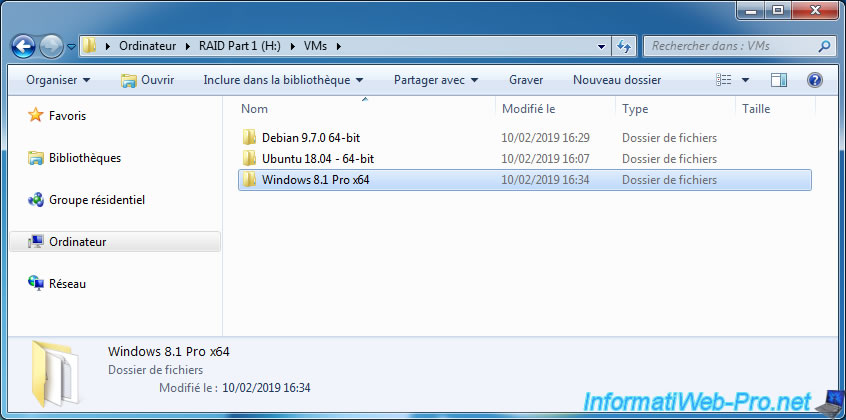Click date 10/02/2019 16:07 in Ubuntu row
The height and width of the screenshot is (420, 846).
click(545, 159)
